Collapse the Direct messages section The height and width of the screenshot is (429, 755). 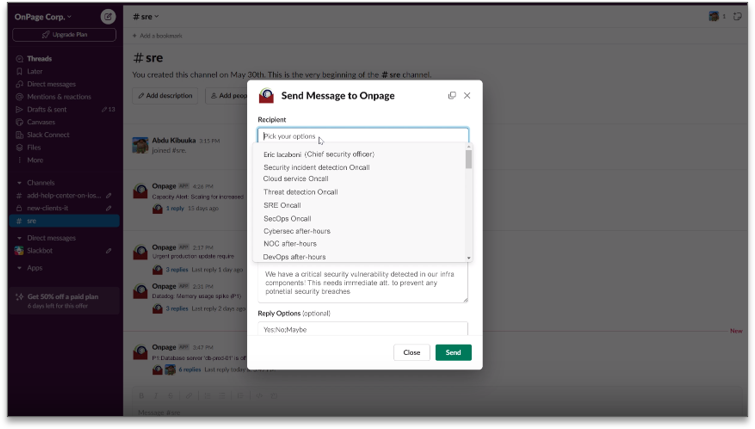pyautogui.click(x=19, y=238)
